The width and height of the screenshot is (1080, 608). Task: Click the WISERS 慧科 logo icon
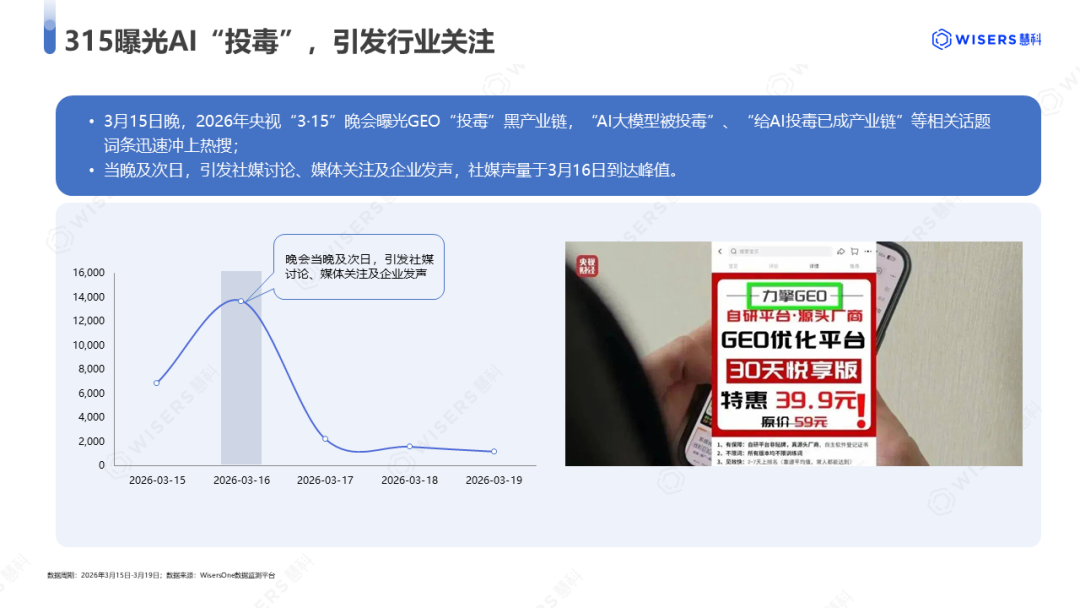coord(941,39)
